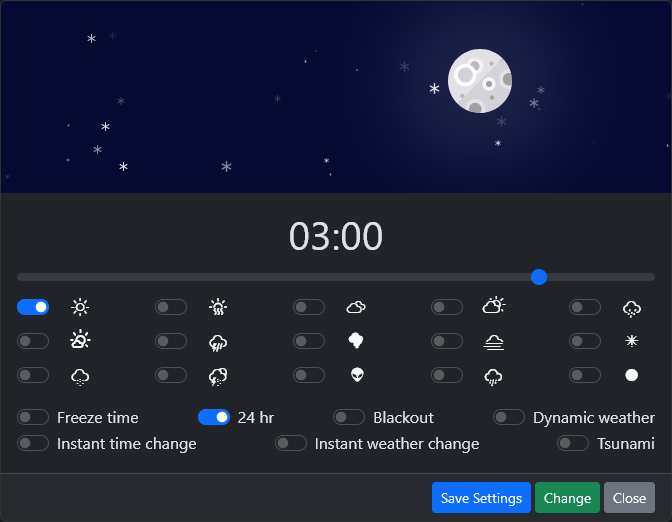
Task: Click the tornado storm cloud icon
Action: pyautogui.click(x=356, y=341)
